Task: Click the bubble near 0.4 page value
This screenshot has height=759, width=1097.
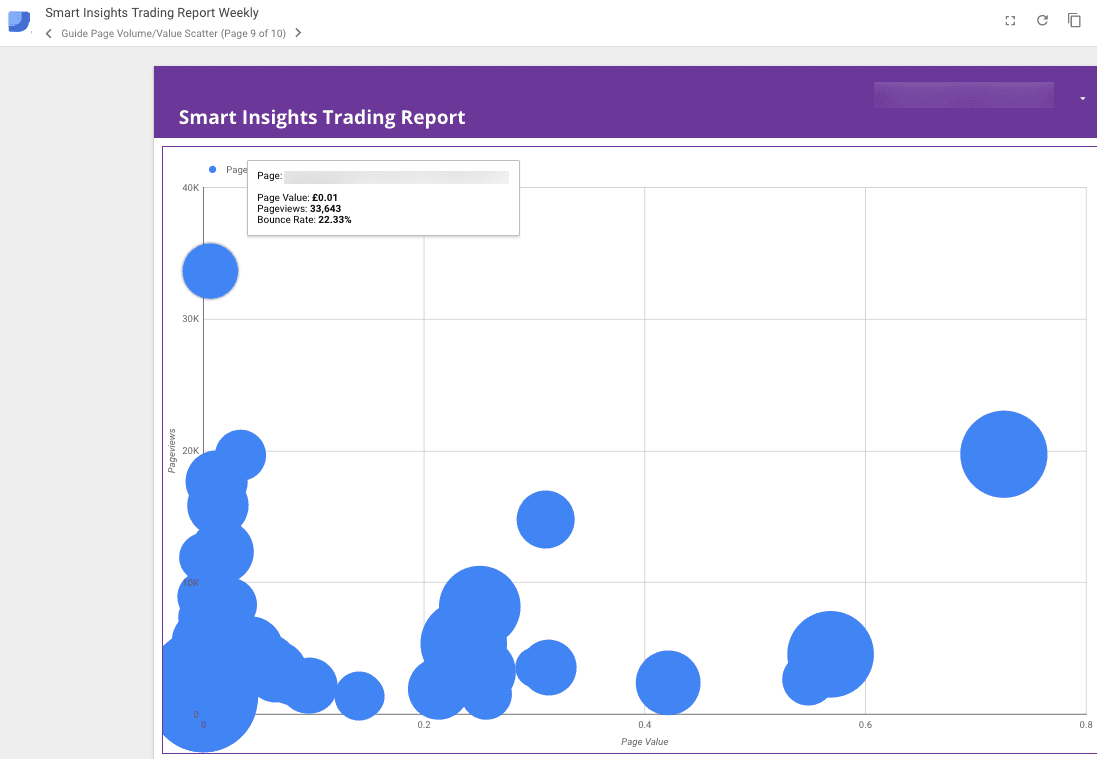Action: (x=667, y=683)
